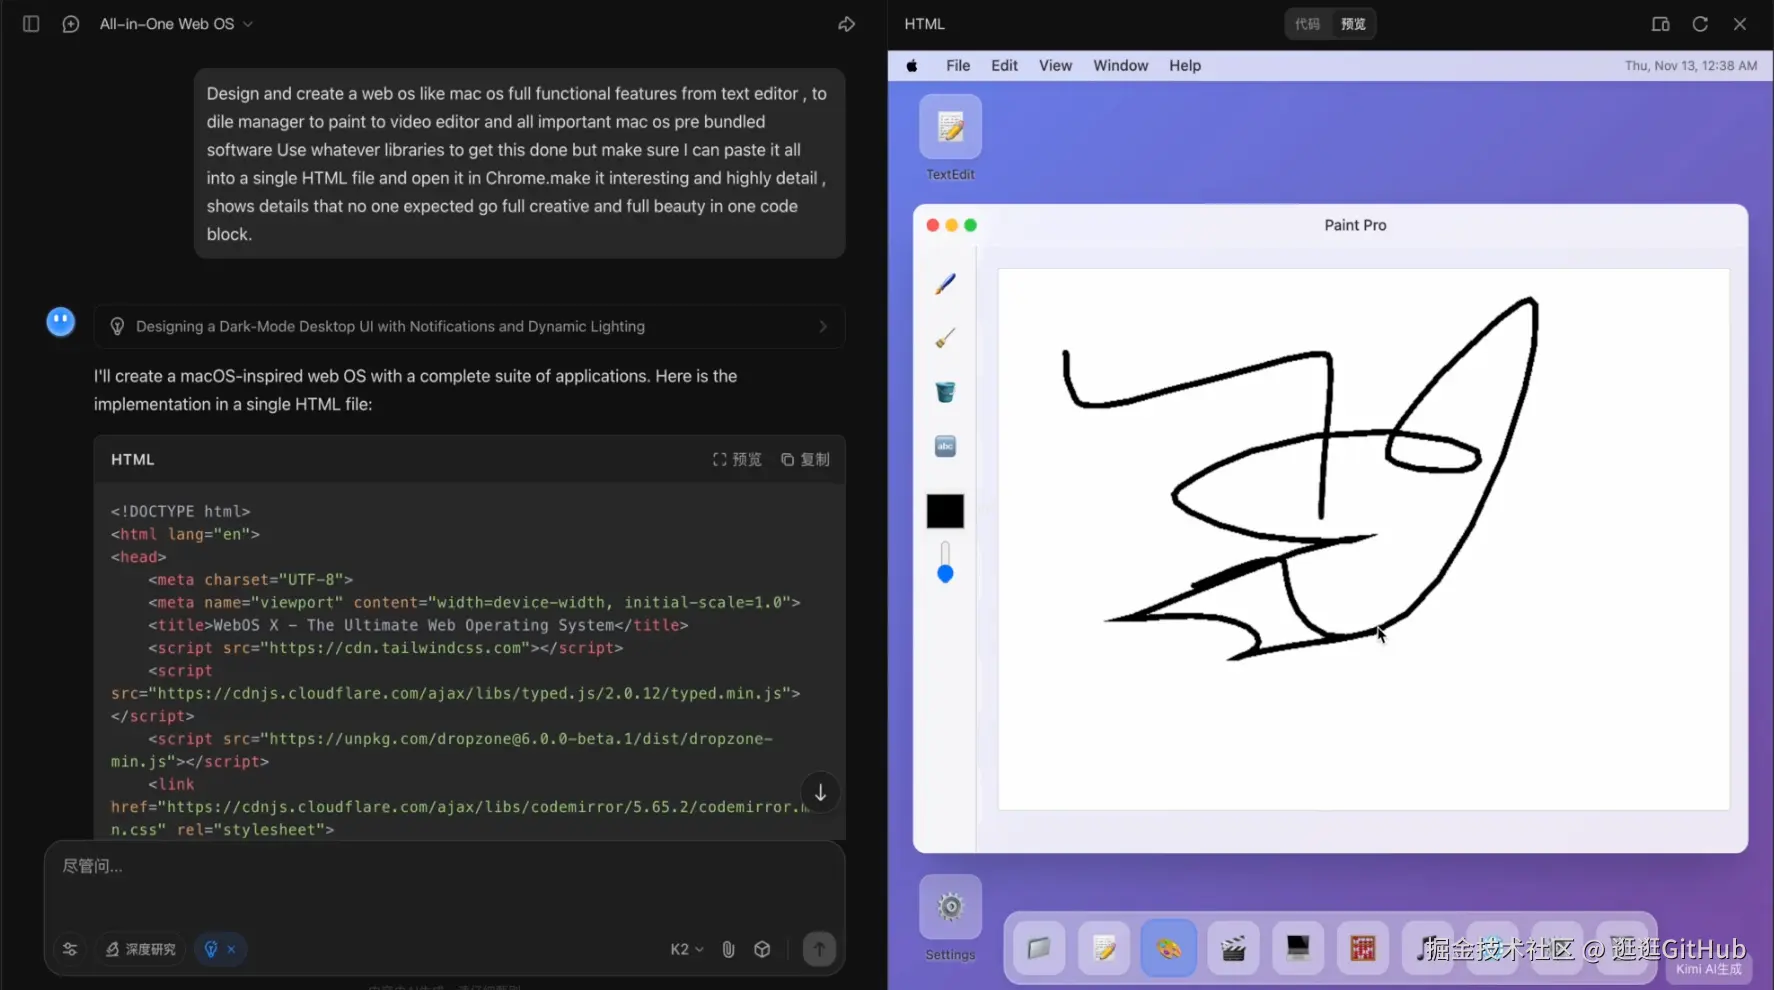
Task: Toggle the 深度研究 deep research mode
Action: [141, 949]
